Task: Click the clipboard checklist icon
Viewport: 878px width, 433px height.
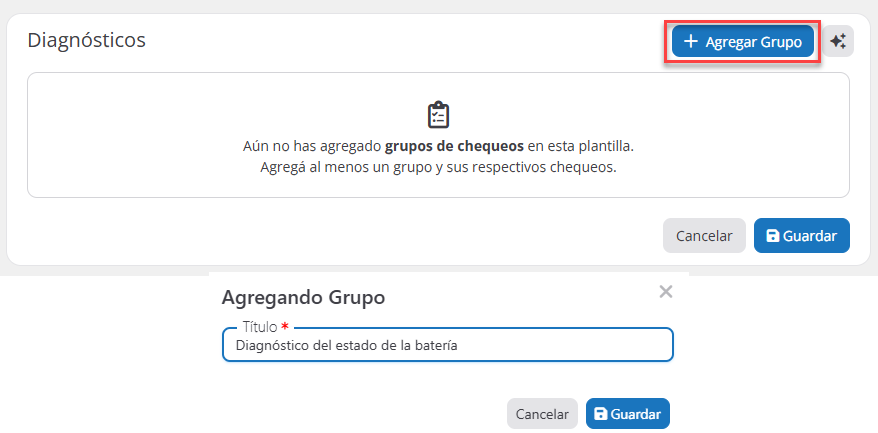Action: pos(438,115)
